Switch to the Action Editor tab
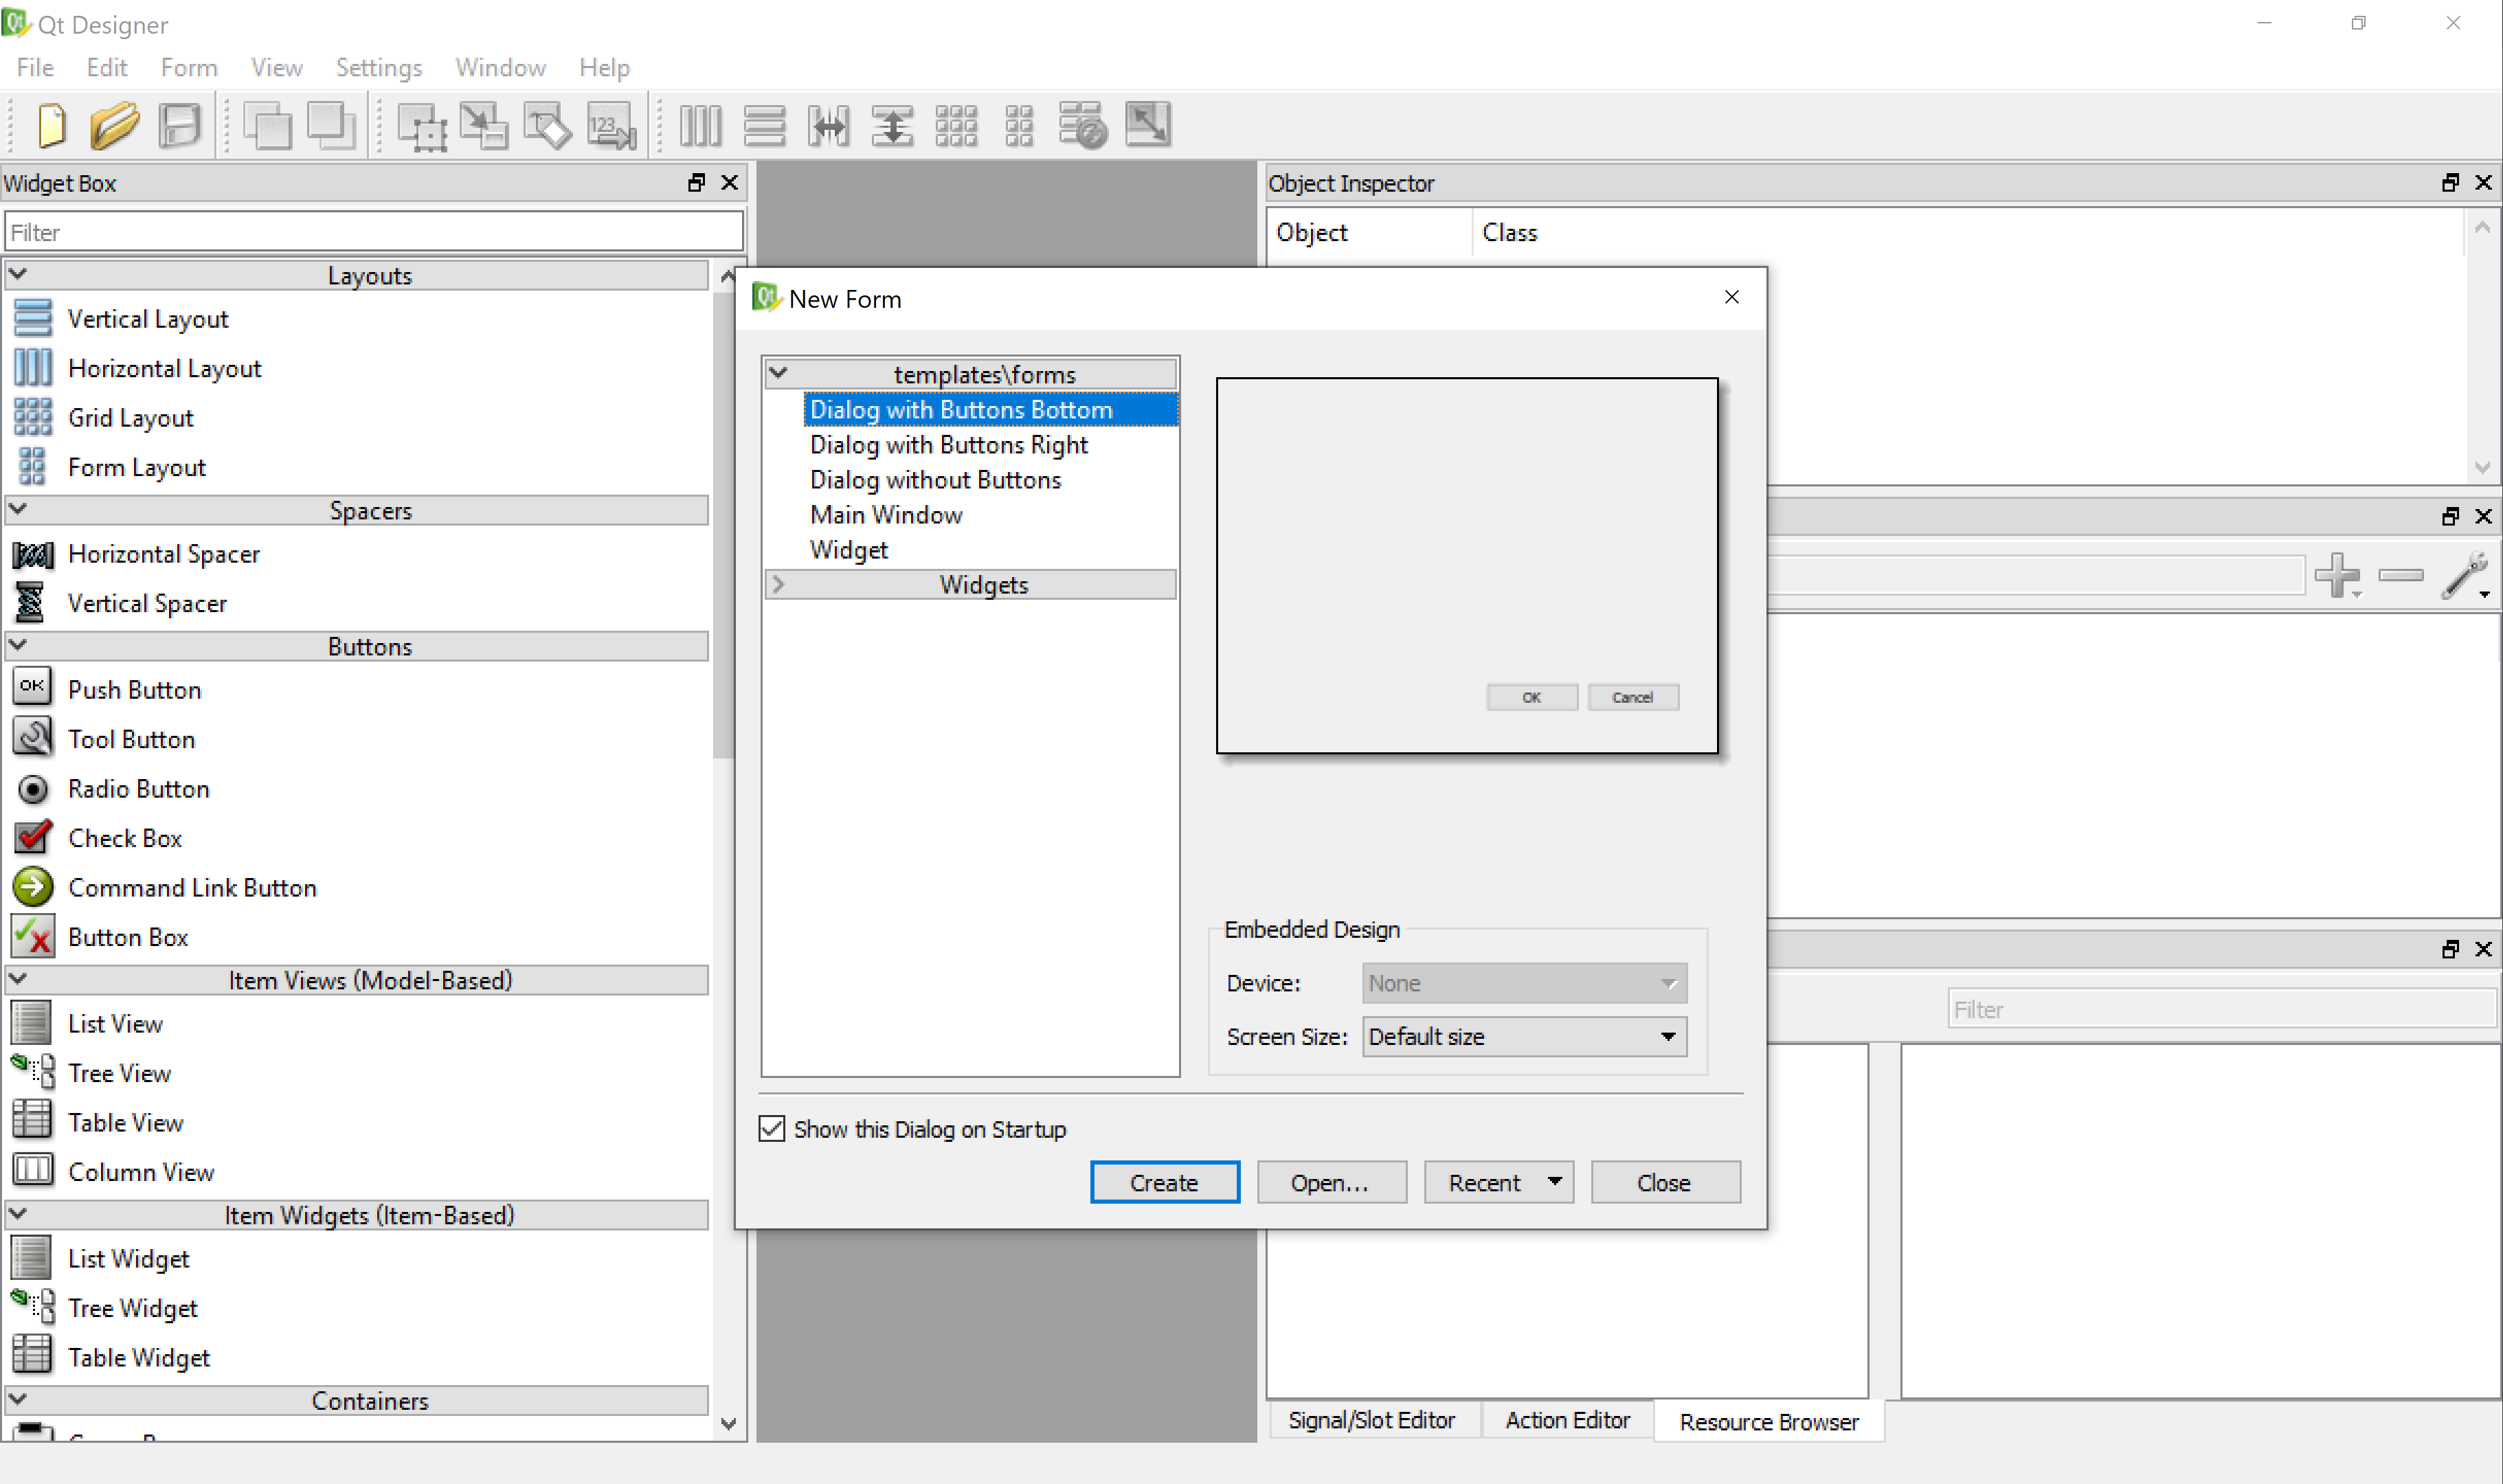This screenshot has height=1484, width=2503. 1567,1420
